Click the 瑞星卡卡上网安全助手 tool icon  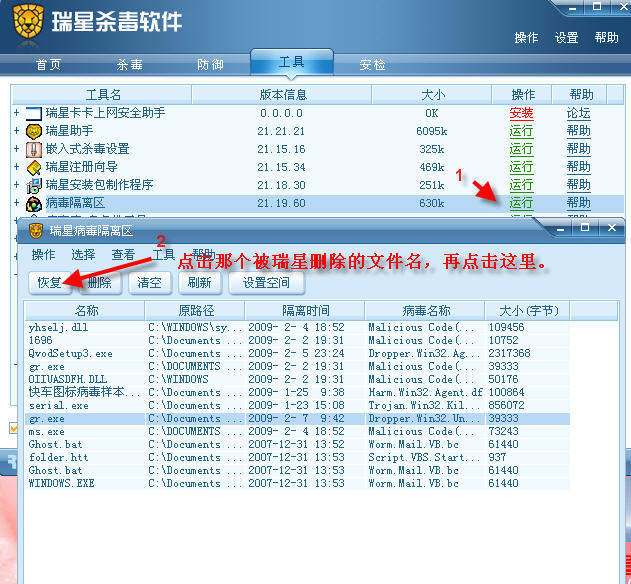coord(34,113)
